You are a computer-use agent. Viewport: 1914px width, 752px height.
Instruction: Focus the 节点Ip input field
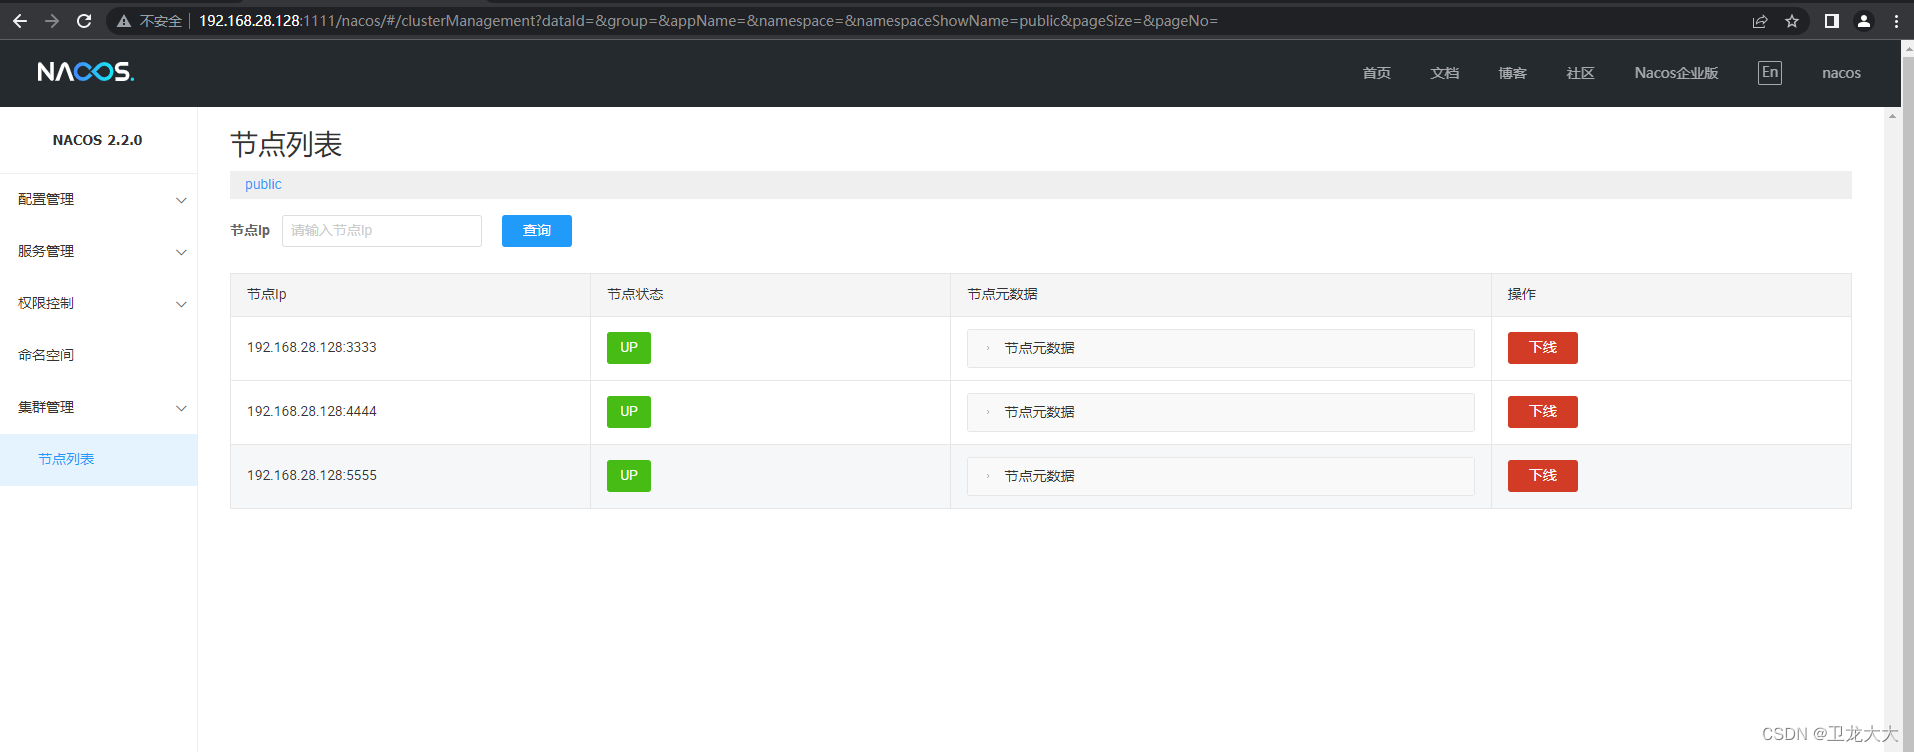pos(382,231)
